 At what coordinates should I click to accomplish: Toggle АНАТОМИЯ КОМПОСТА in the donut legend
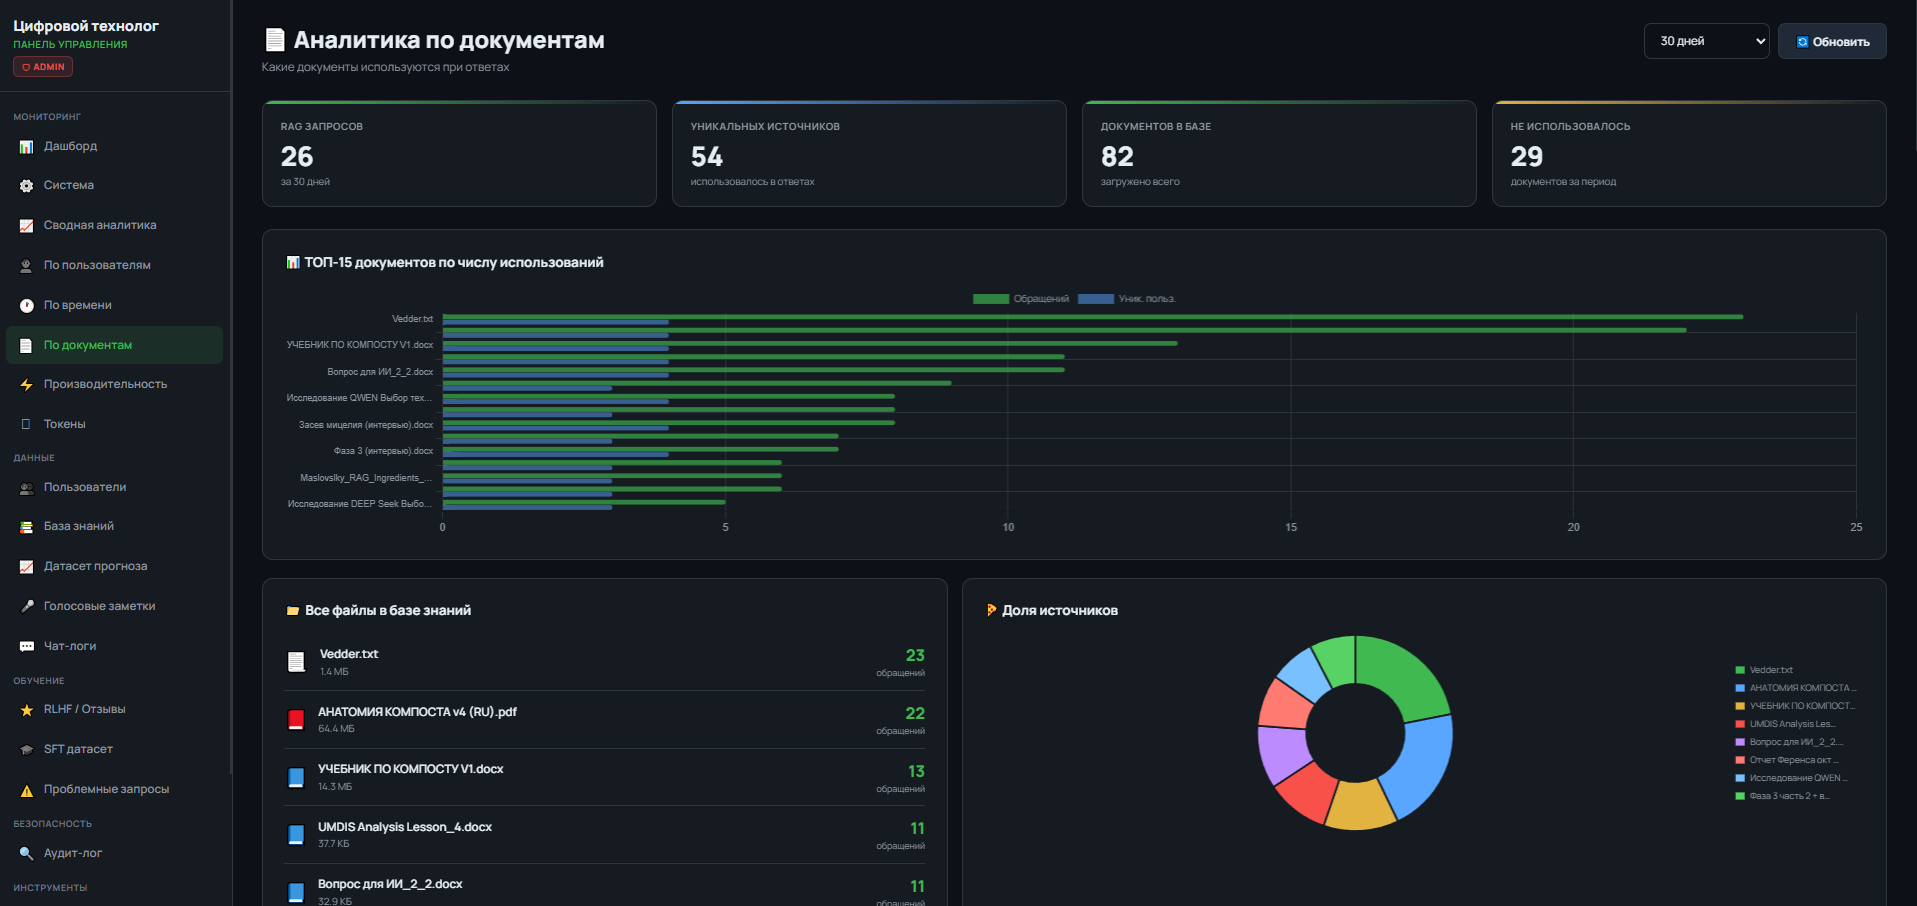pos(1796,688)
